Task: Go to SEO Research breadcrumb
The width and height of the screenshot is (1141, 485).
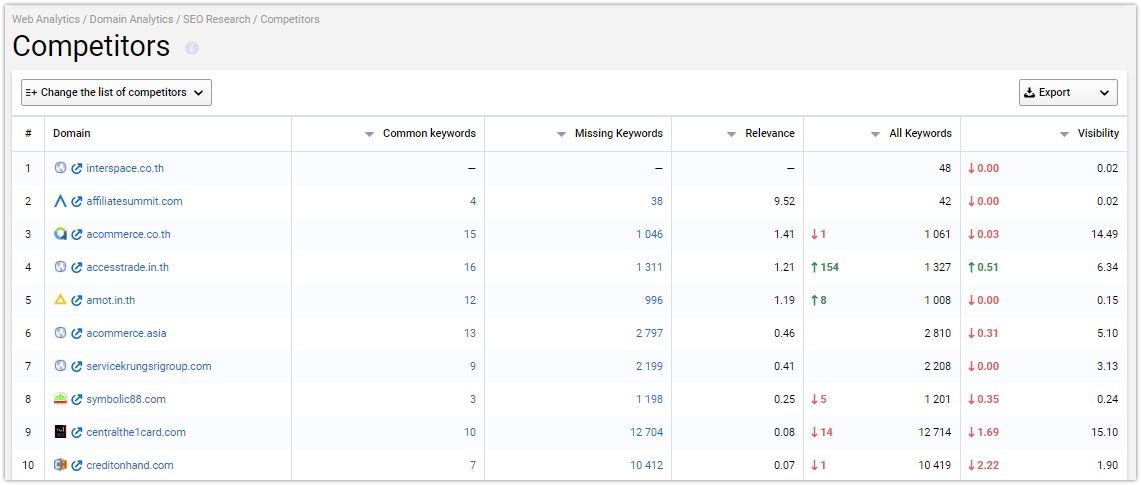Action: [x=218, y=20]
